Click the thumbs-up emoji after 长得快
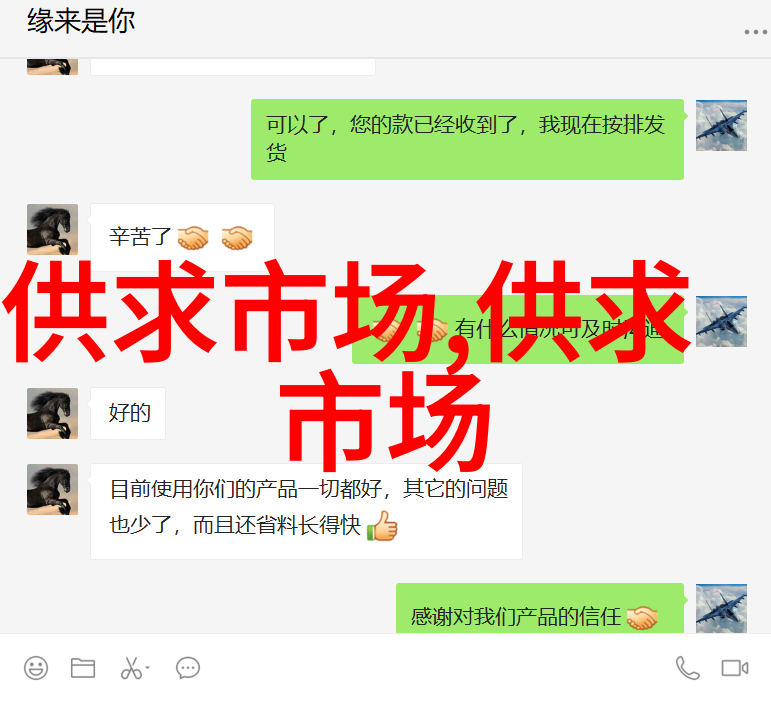 (382, 526)
